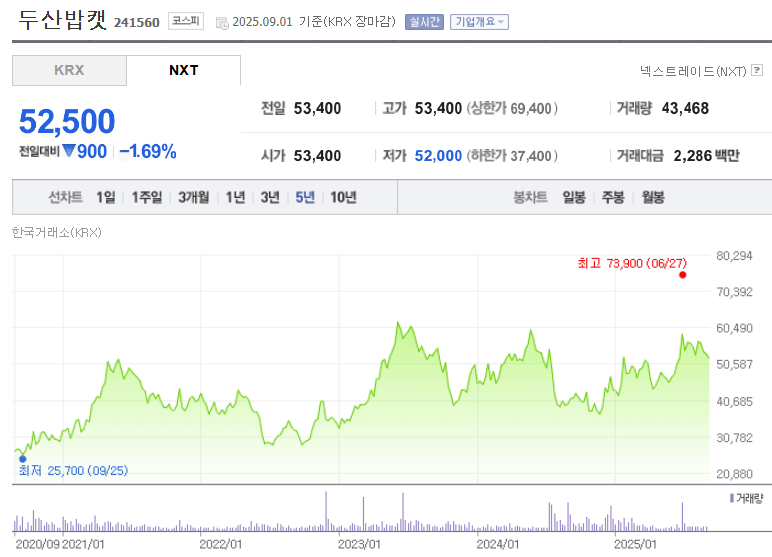
Task: Click the blue 최저 25,700 marker dot
Action: [22, 459]
